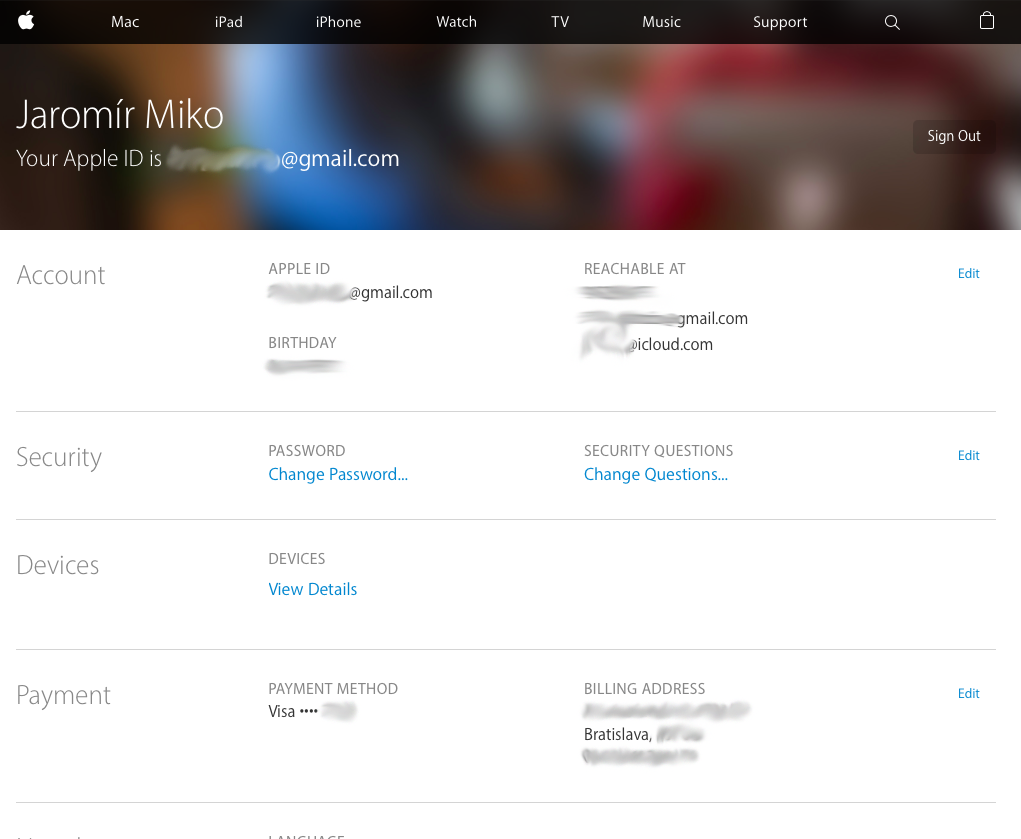Open Change Password

[x=338, y=474]
